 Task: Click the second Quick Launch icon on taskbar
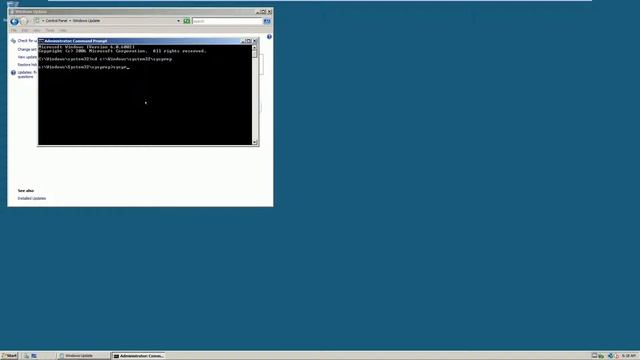(x=34, y=356)
